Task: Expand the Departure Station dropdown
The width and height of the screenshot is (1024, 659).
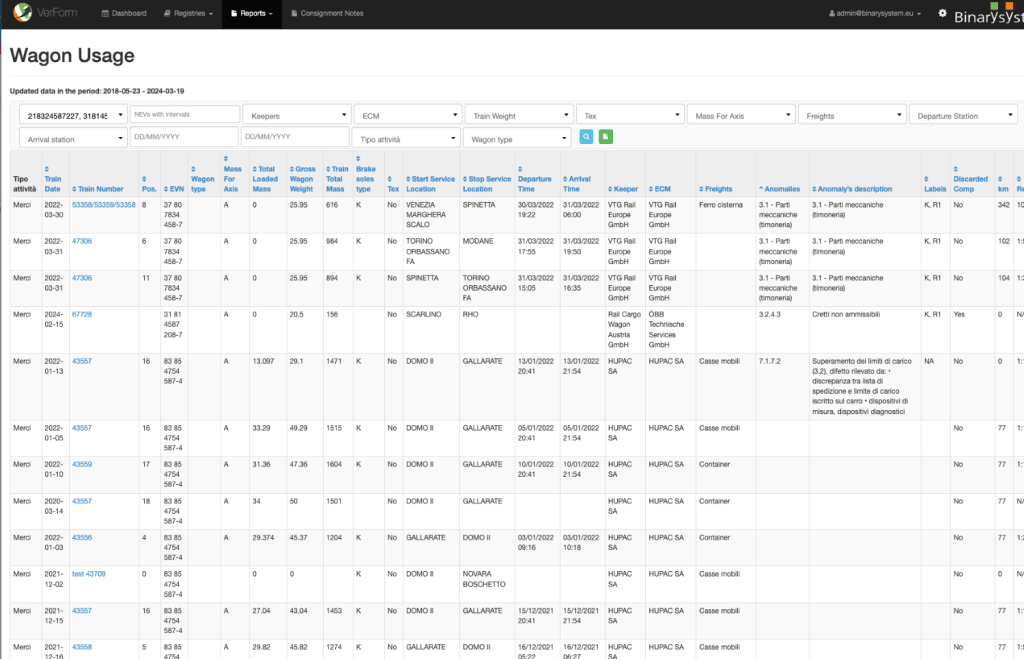Action: (x=964, y=116)
